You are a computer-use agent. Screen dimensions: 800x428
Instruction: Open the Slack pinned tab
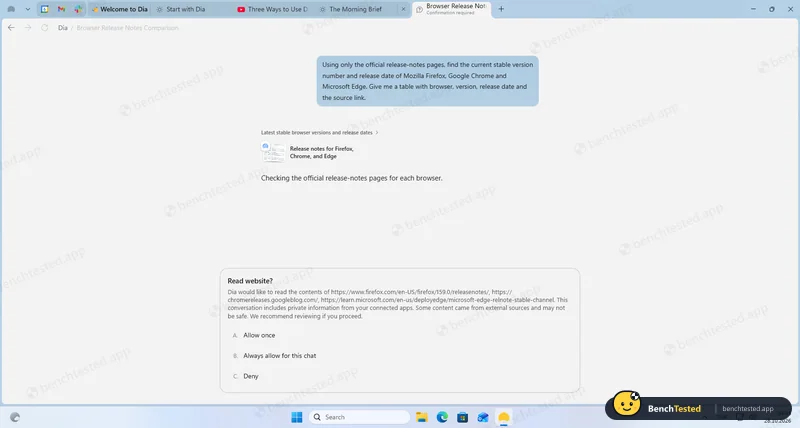(78, 9)
